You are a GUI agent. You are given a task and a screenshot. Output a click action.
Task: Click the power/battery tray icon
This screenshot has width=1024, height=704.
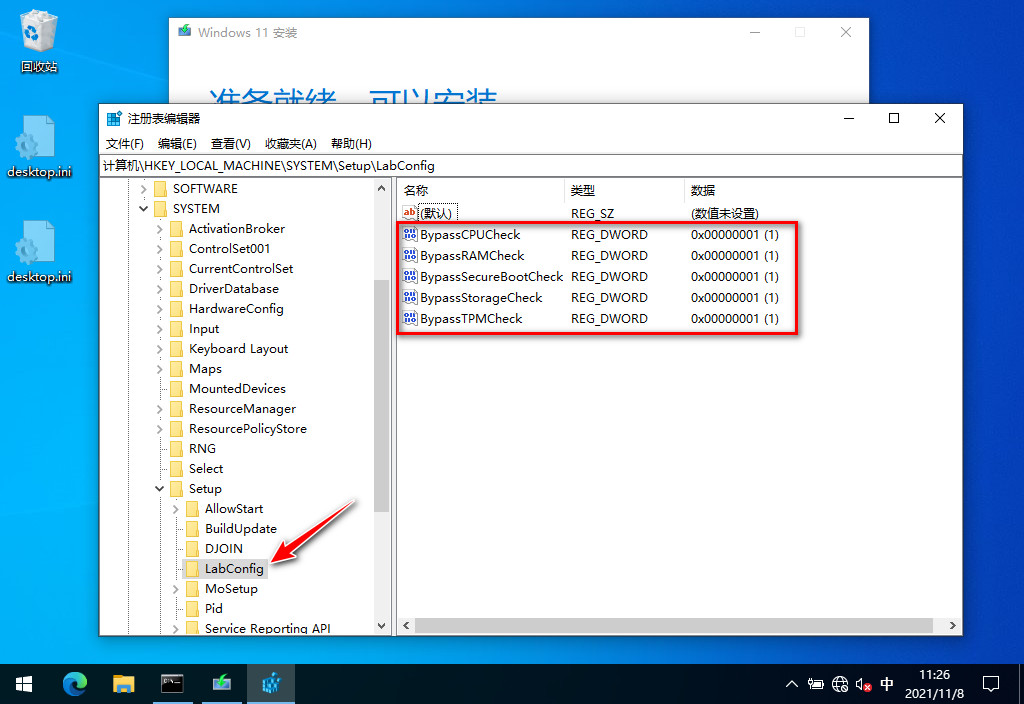pos(816,684)
